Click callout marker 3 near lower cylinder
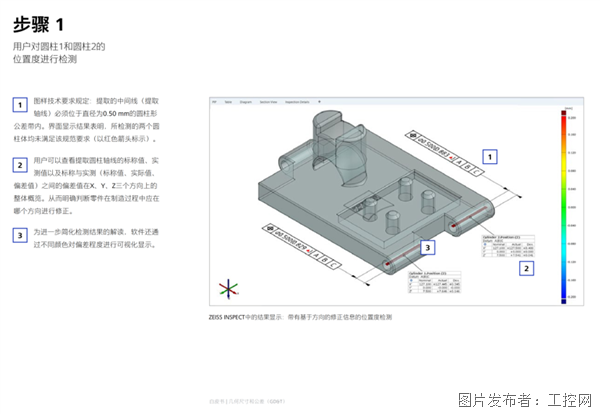 [427, 246]
